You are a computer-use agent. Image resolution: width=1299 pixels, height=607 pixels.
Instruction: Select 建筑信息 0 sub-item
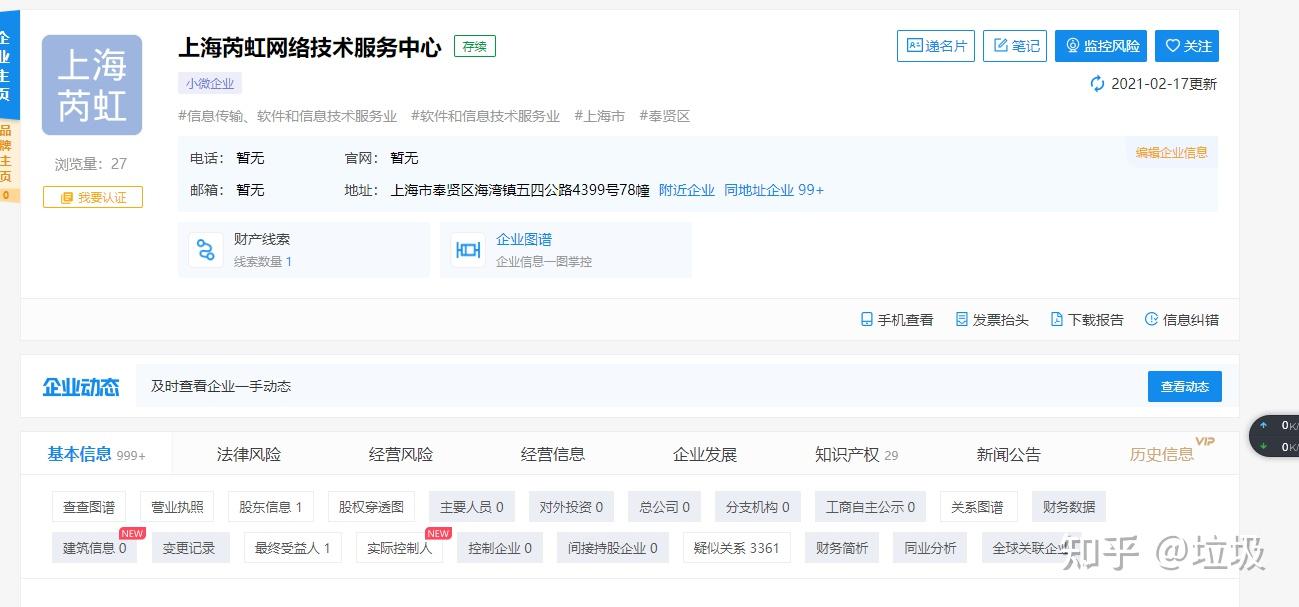[95, 547]
